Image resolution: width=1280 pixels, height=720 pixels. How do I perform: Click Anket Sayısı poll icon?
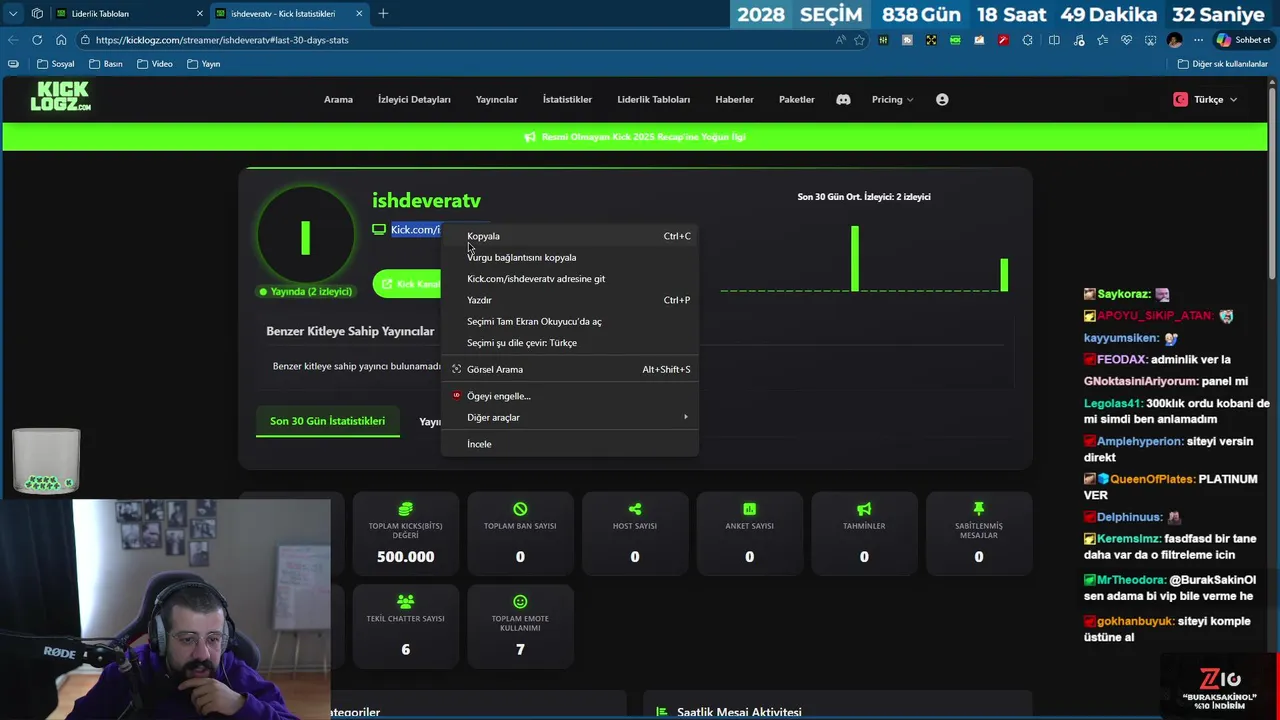[x=749, y=509]
